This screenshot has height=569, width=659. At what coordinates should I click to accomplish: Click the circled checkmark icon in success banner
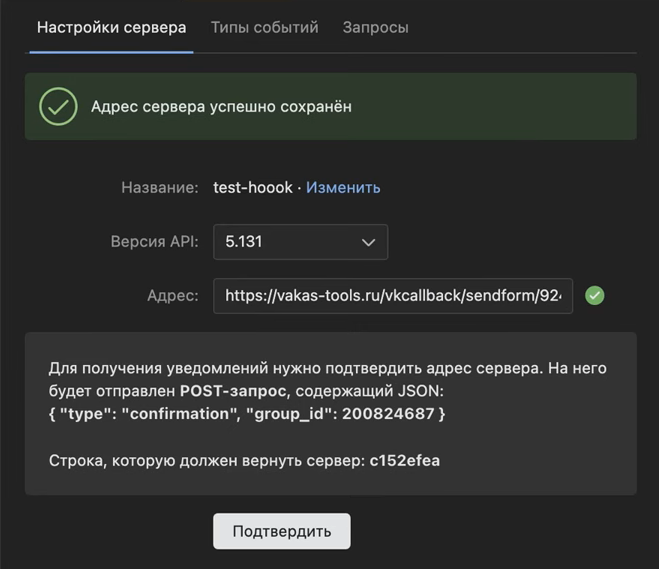[x=58, y=106]
